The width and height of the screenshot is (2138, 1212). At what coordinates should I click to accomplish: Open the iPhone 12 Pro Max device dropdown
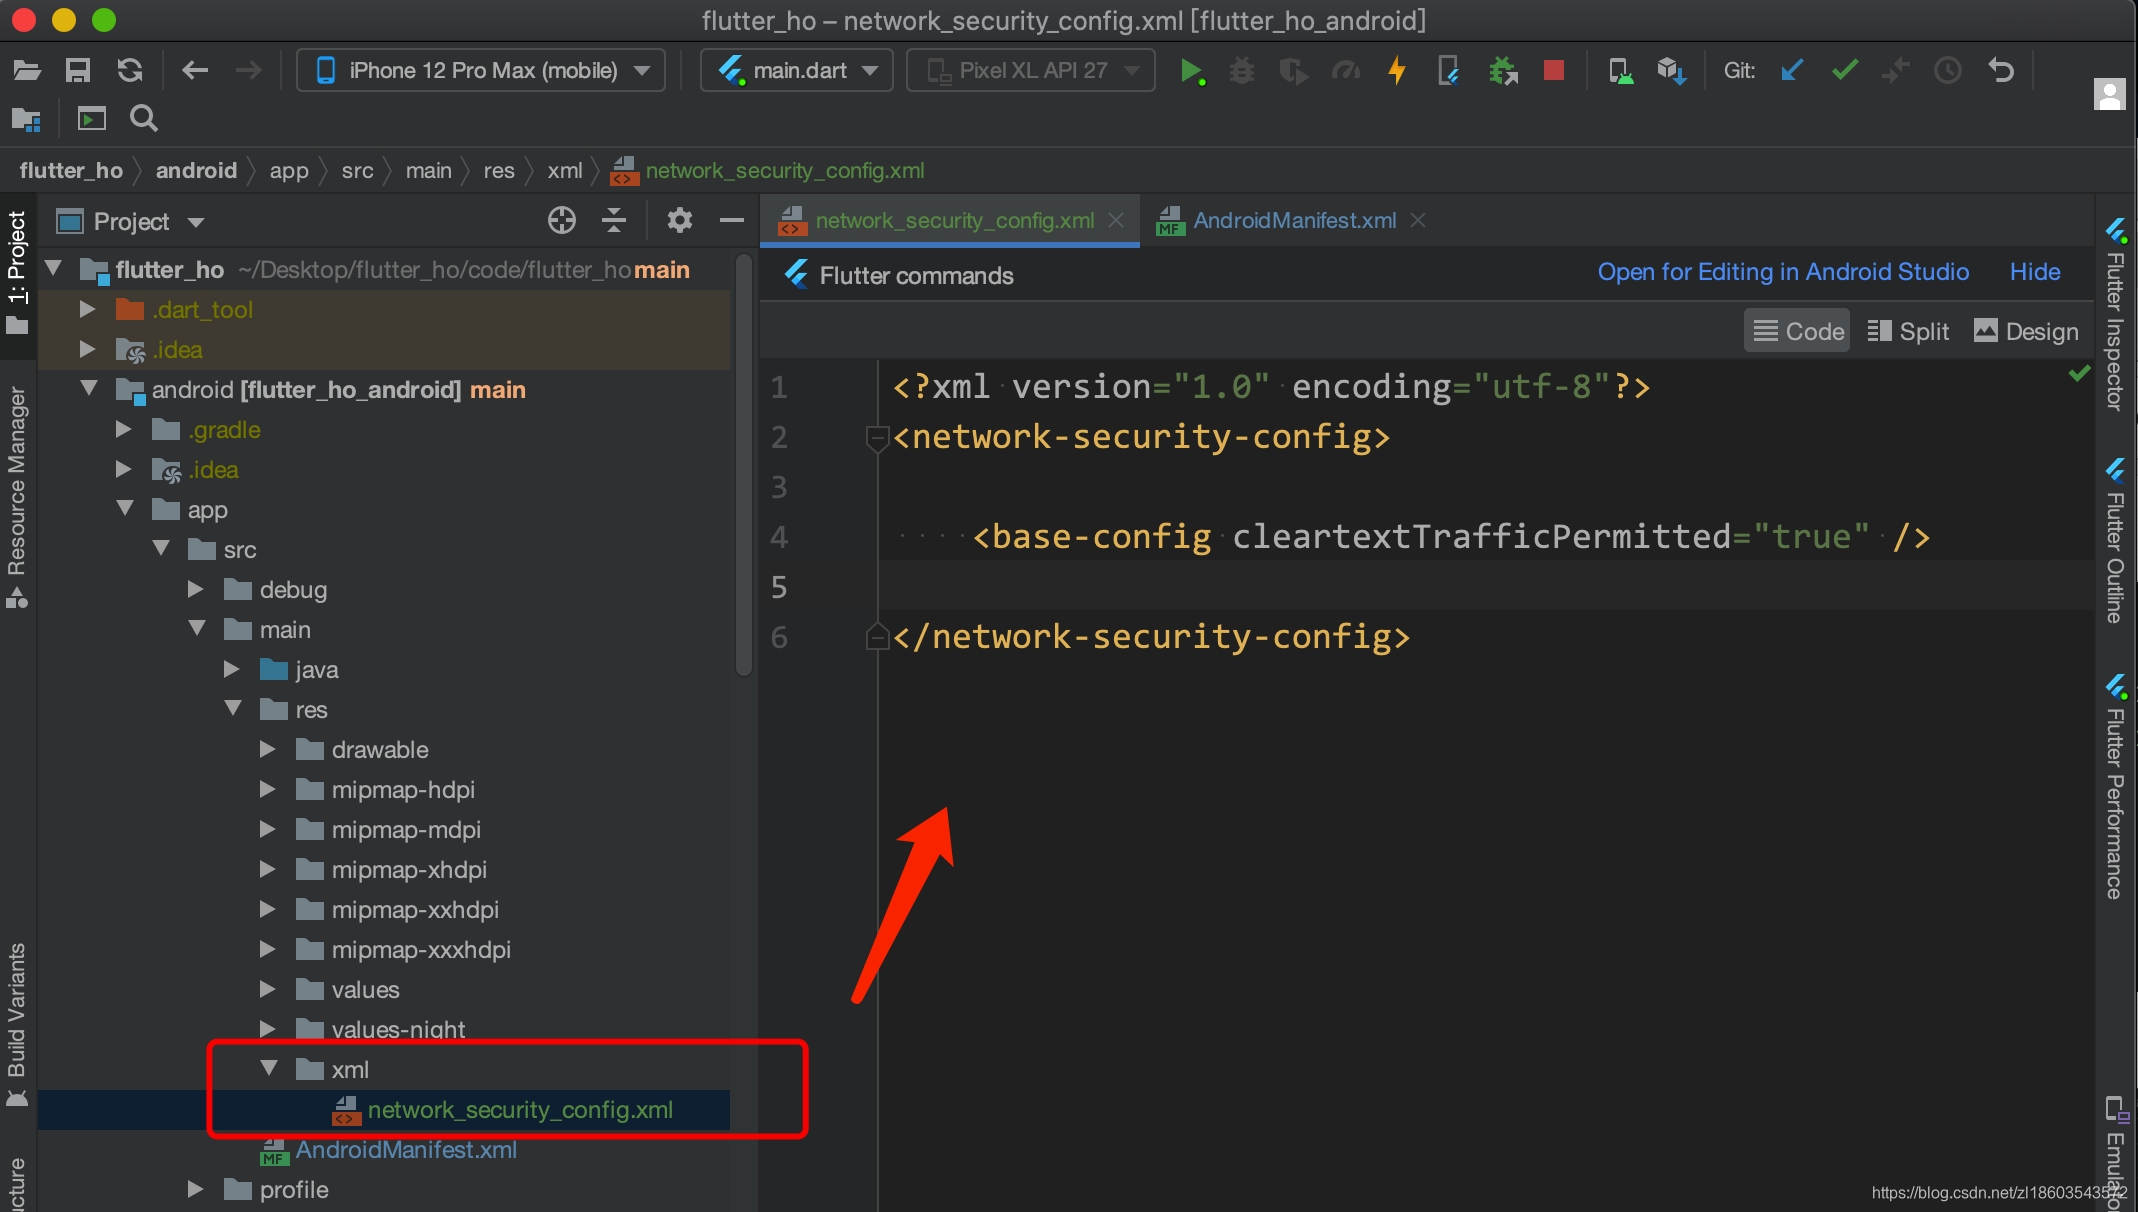point(481,70)
